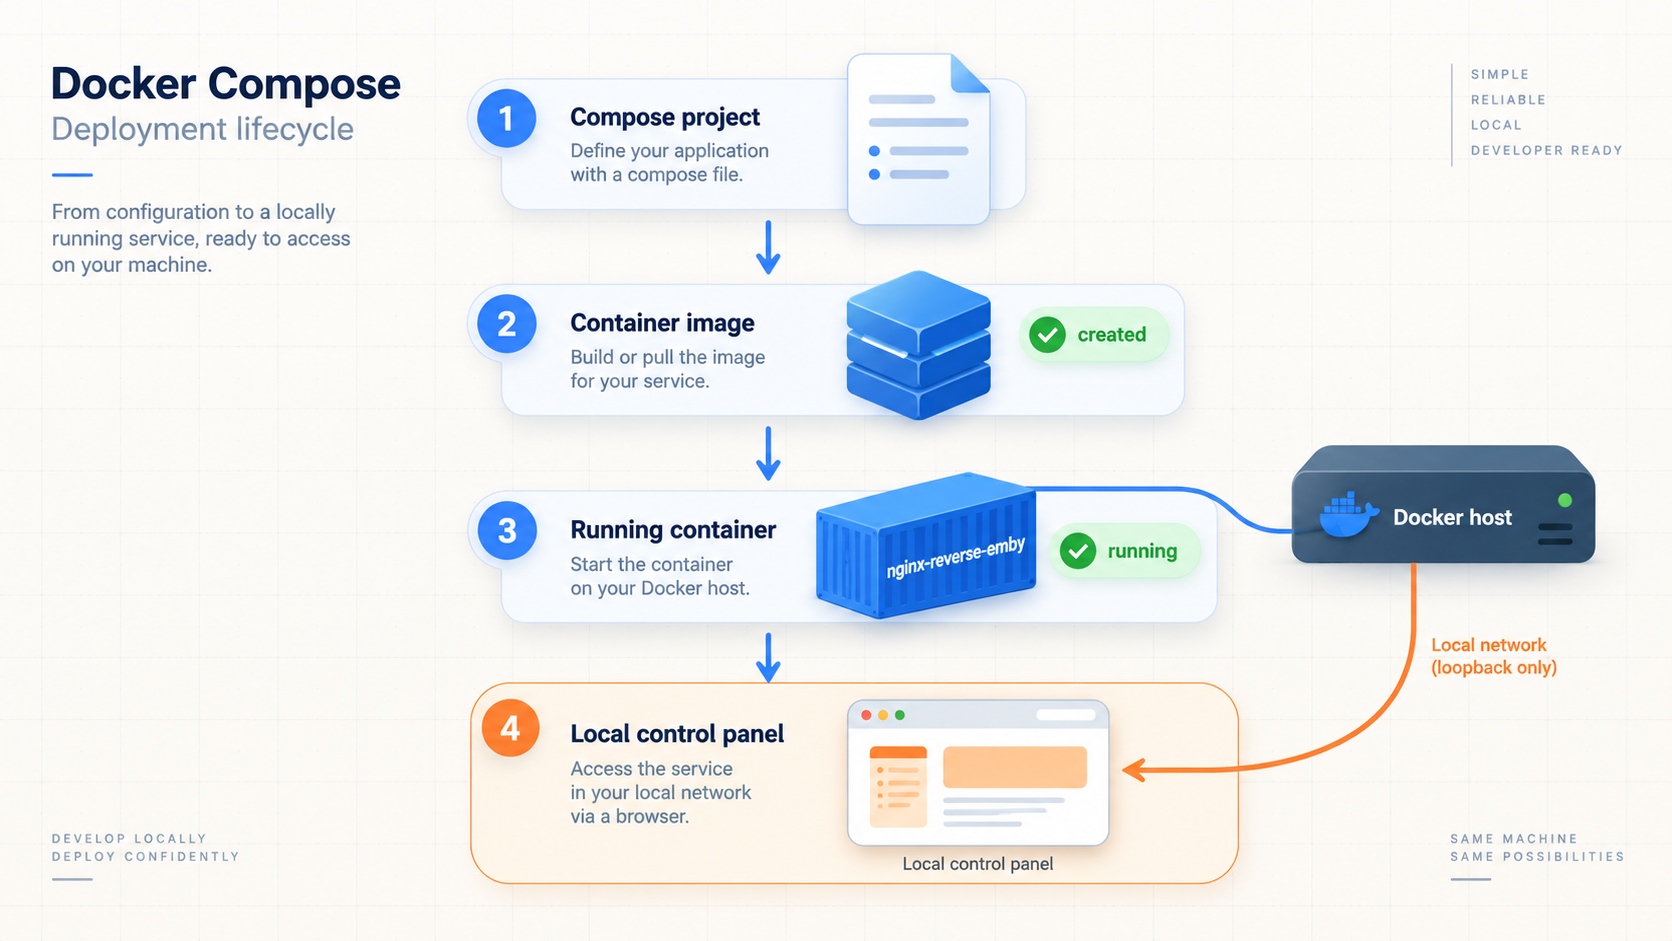Click 'Start the container on your Docker host.'
The width and height of the screenshot is (1672, 941).
coord(660,576)
